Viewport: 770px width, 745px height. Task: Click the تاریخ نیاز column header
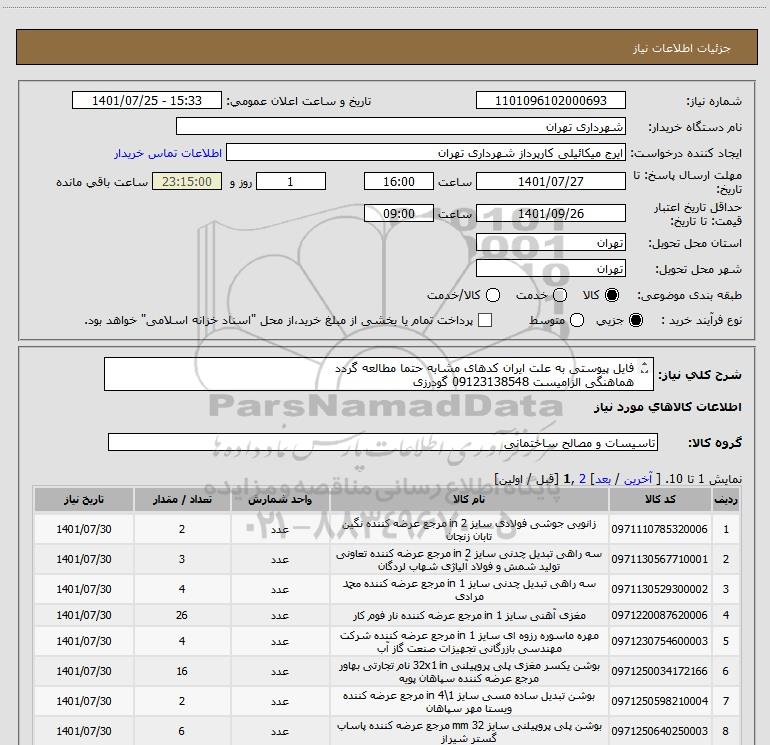(83, 499)
